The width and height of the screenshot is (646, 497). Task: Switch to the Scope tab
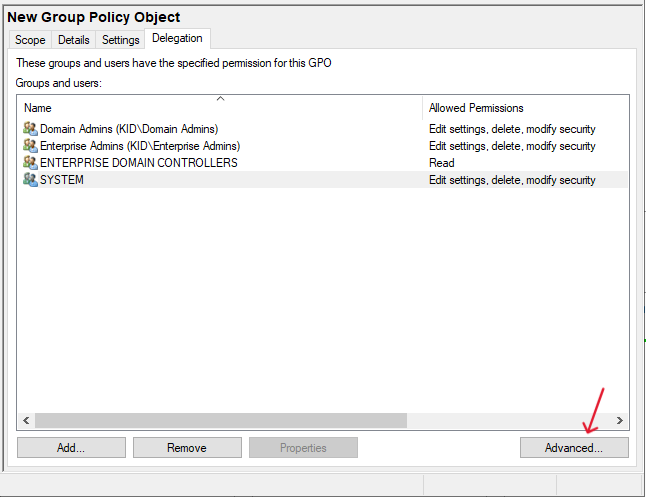30,40
